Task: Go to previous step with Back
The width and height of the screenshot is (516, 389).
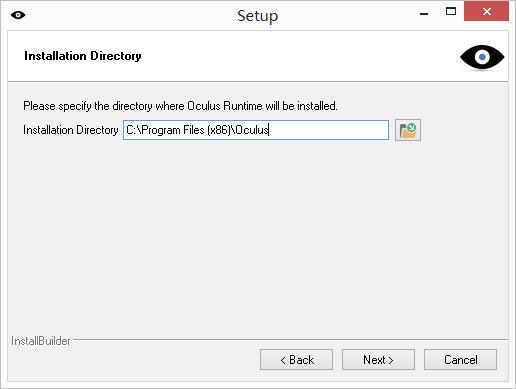Action: coord(296,360)
